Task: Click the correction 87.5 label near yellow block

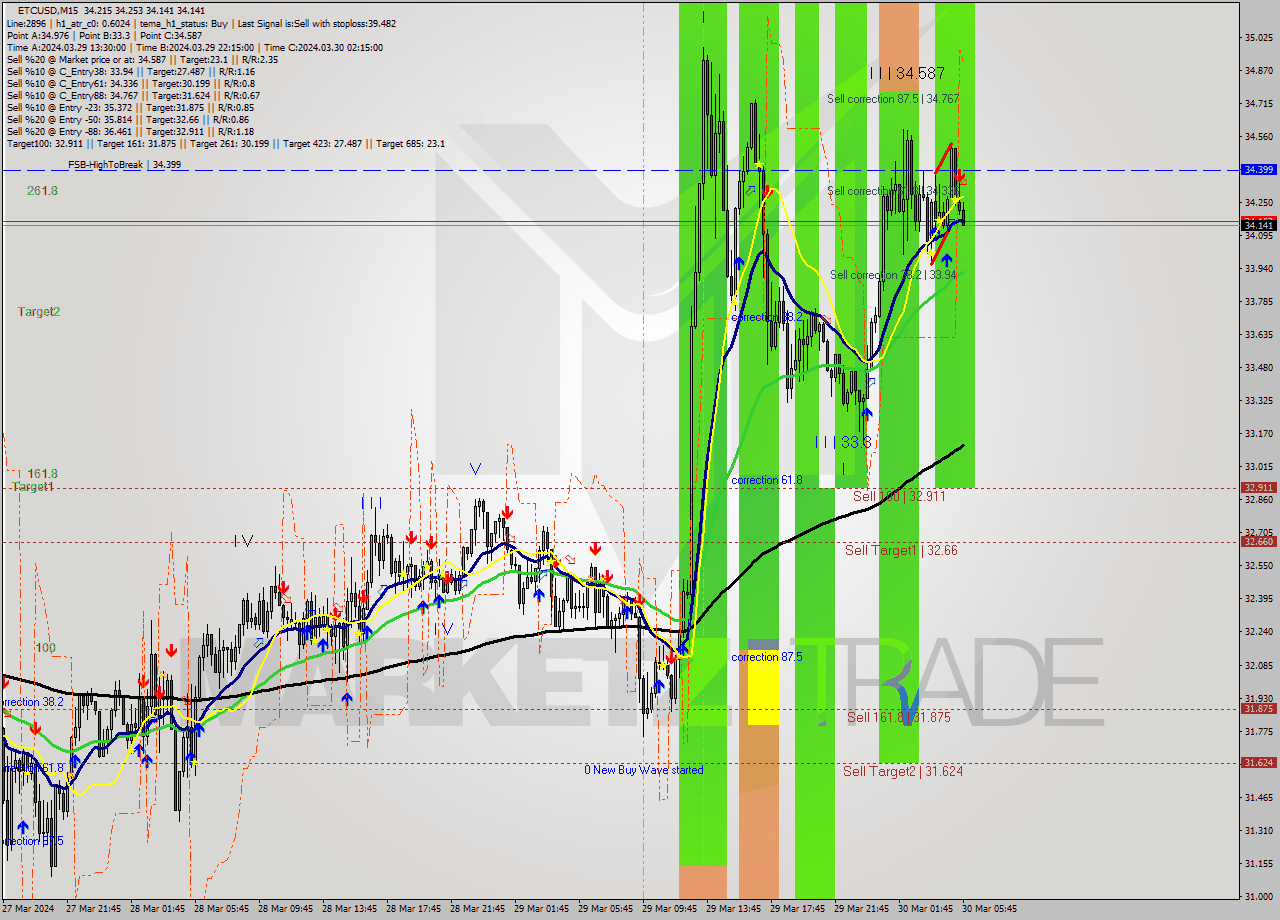Action: 767,657
